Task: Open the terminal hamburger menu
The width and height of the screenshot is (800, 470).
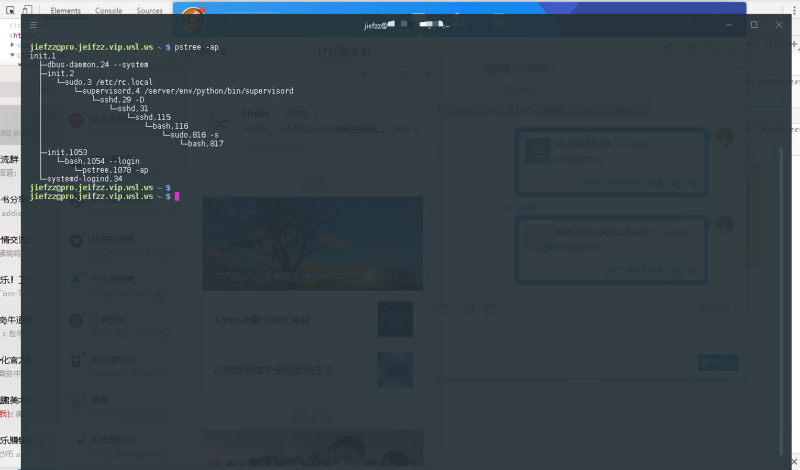Action: tap(33, 24)
